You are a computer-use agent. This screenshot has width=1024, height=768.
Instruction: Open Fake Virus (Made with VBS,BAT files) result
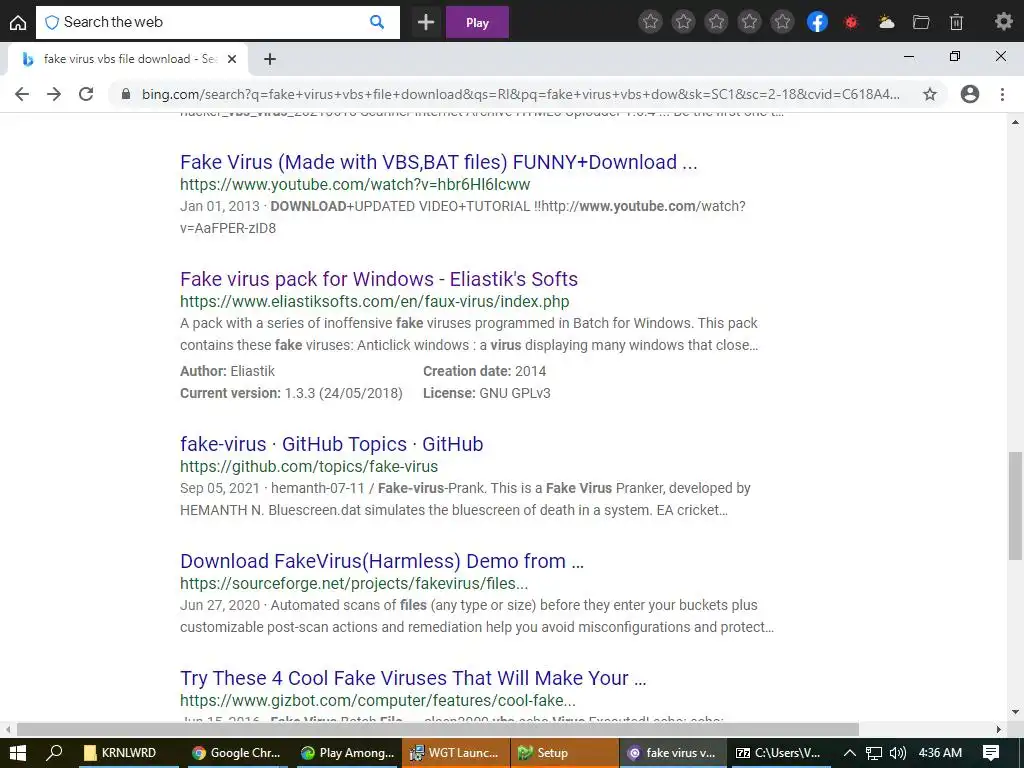point(438,162)
